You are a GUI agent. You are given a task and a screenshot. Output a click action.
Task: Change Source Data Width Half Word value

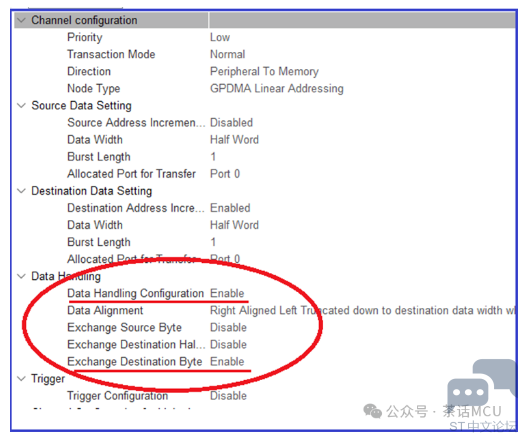click(x=234, y=140)
